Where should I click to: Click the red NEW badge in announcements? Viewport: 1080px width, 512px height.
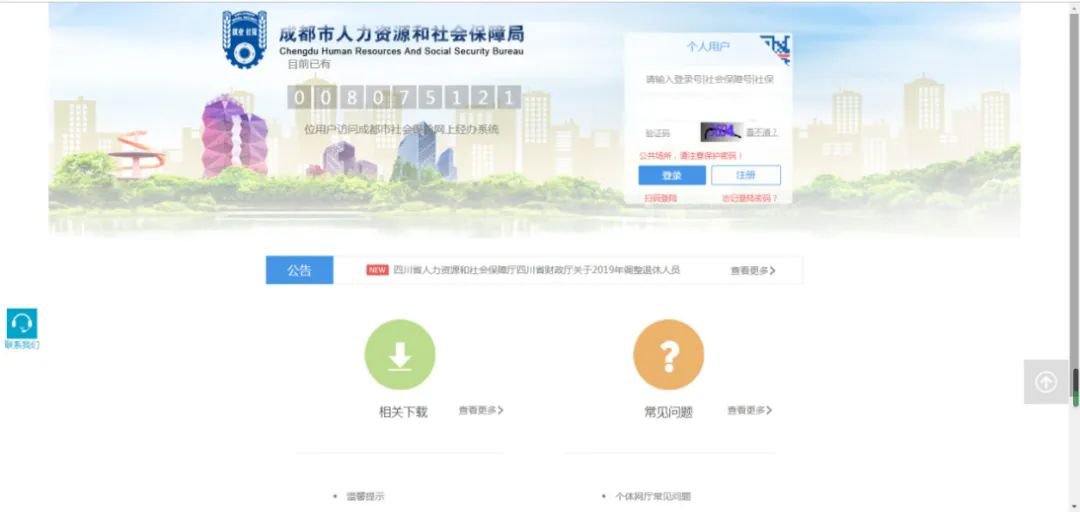coord(377,270)
